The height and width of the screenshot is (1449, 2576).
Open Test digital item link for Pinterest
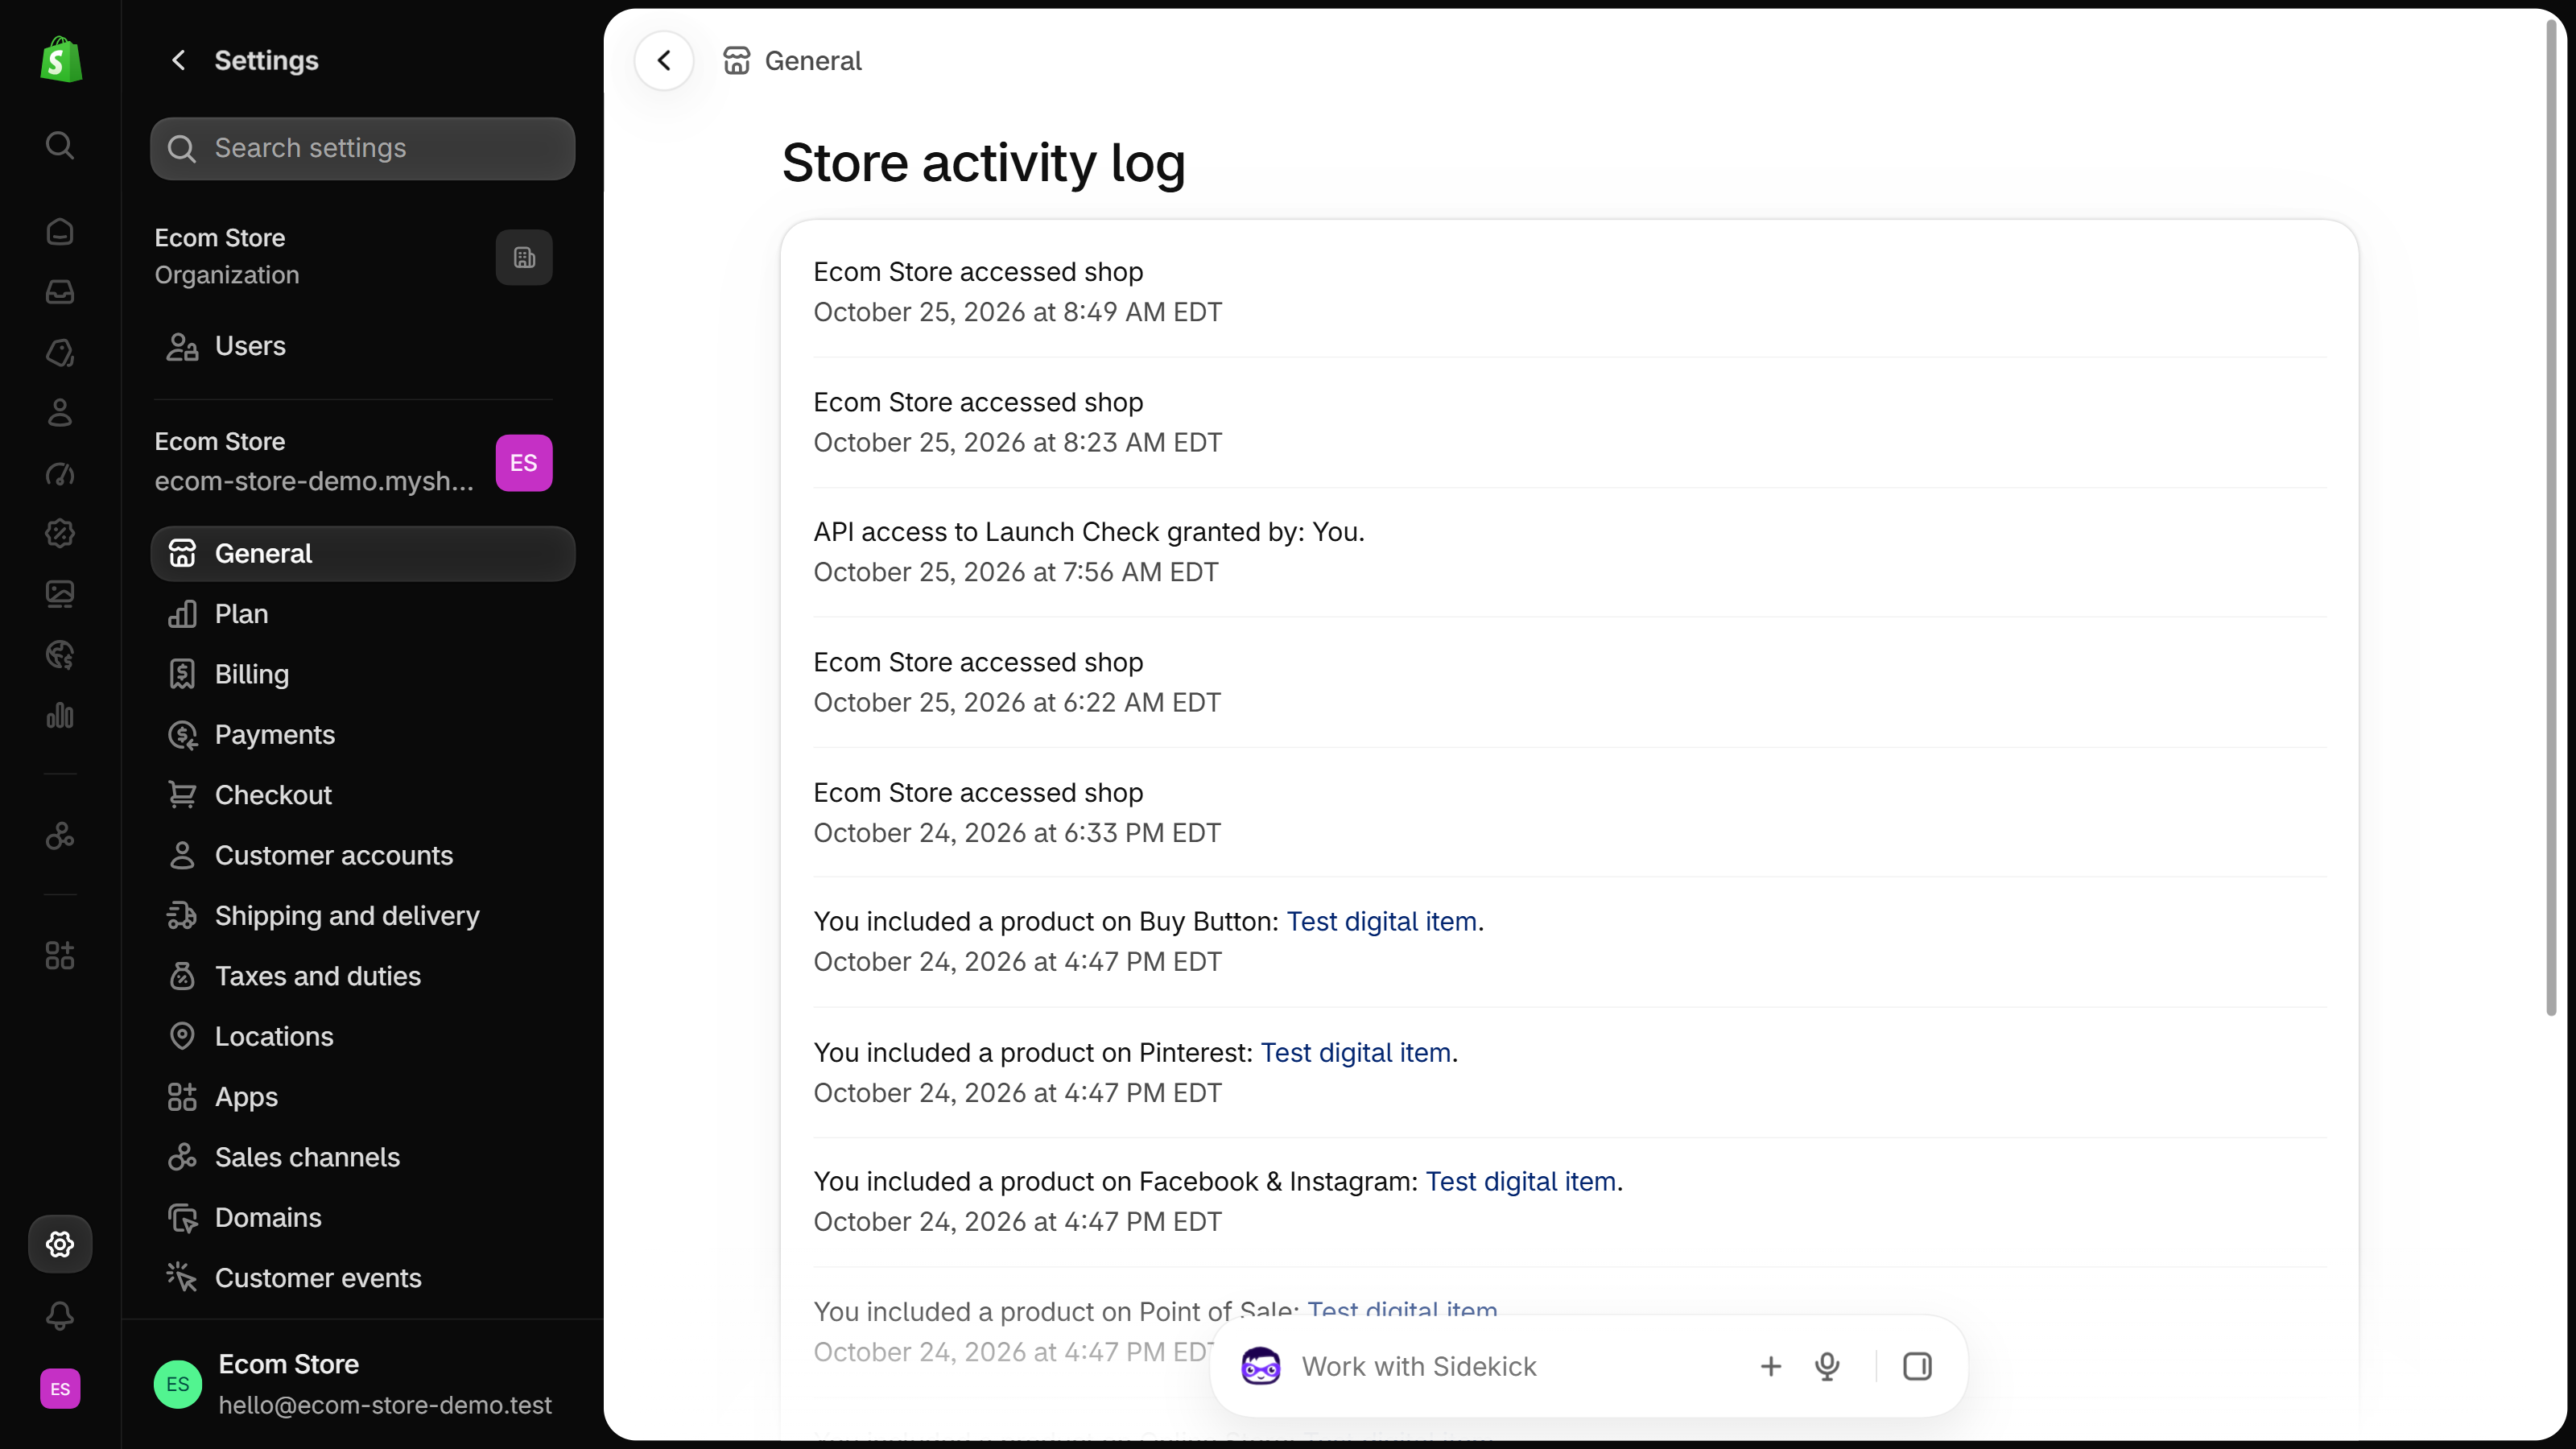[x=1355, y=1053]
